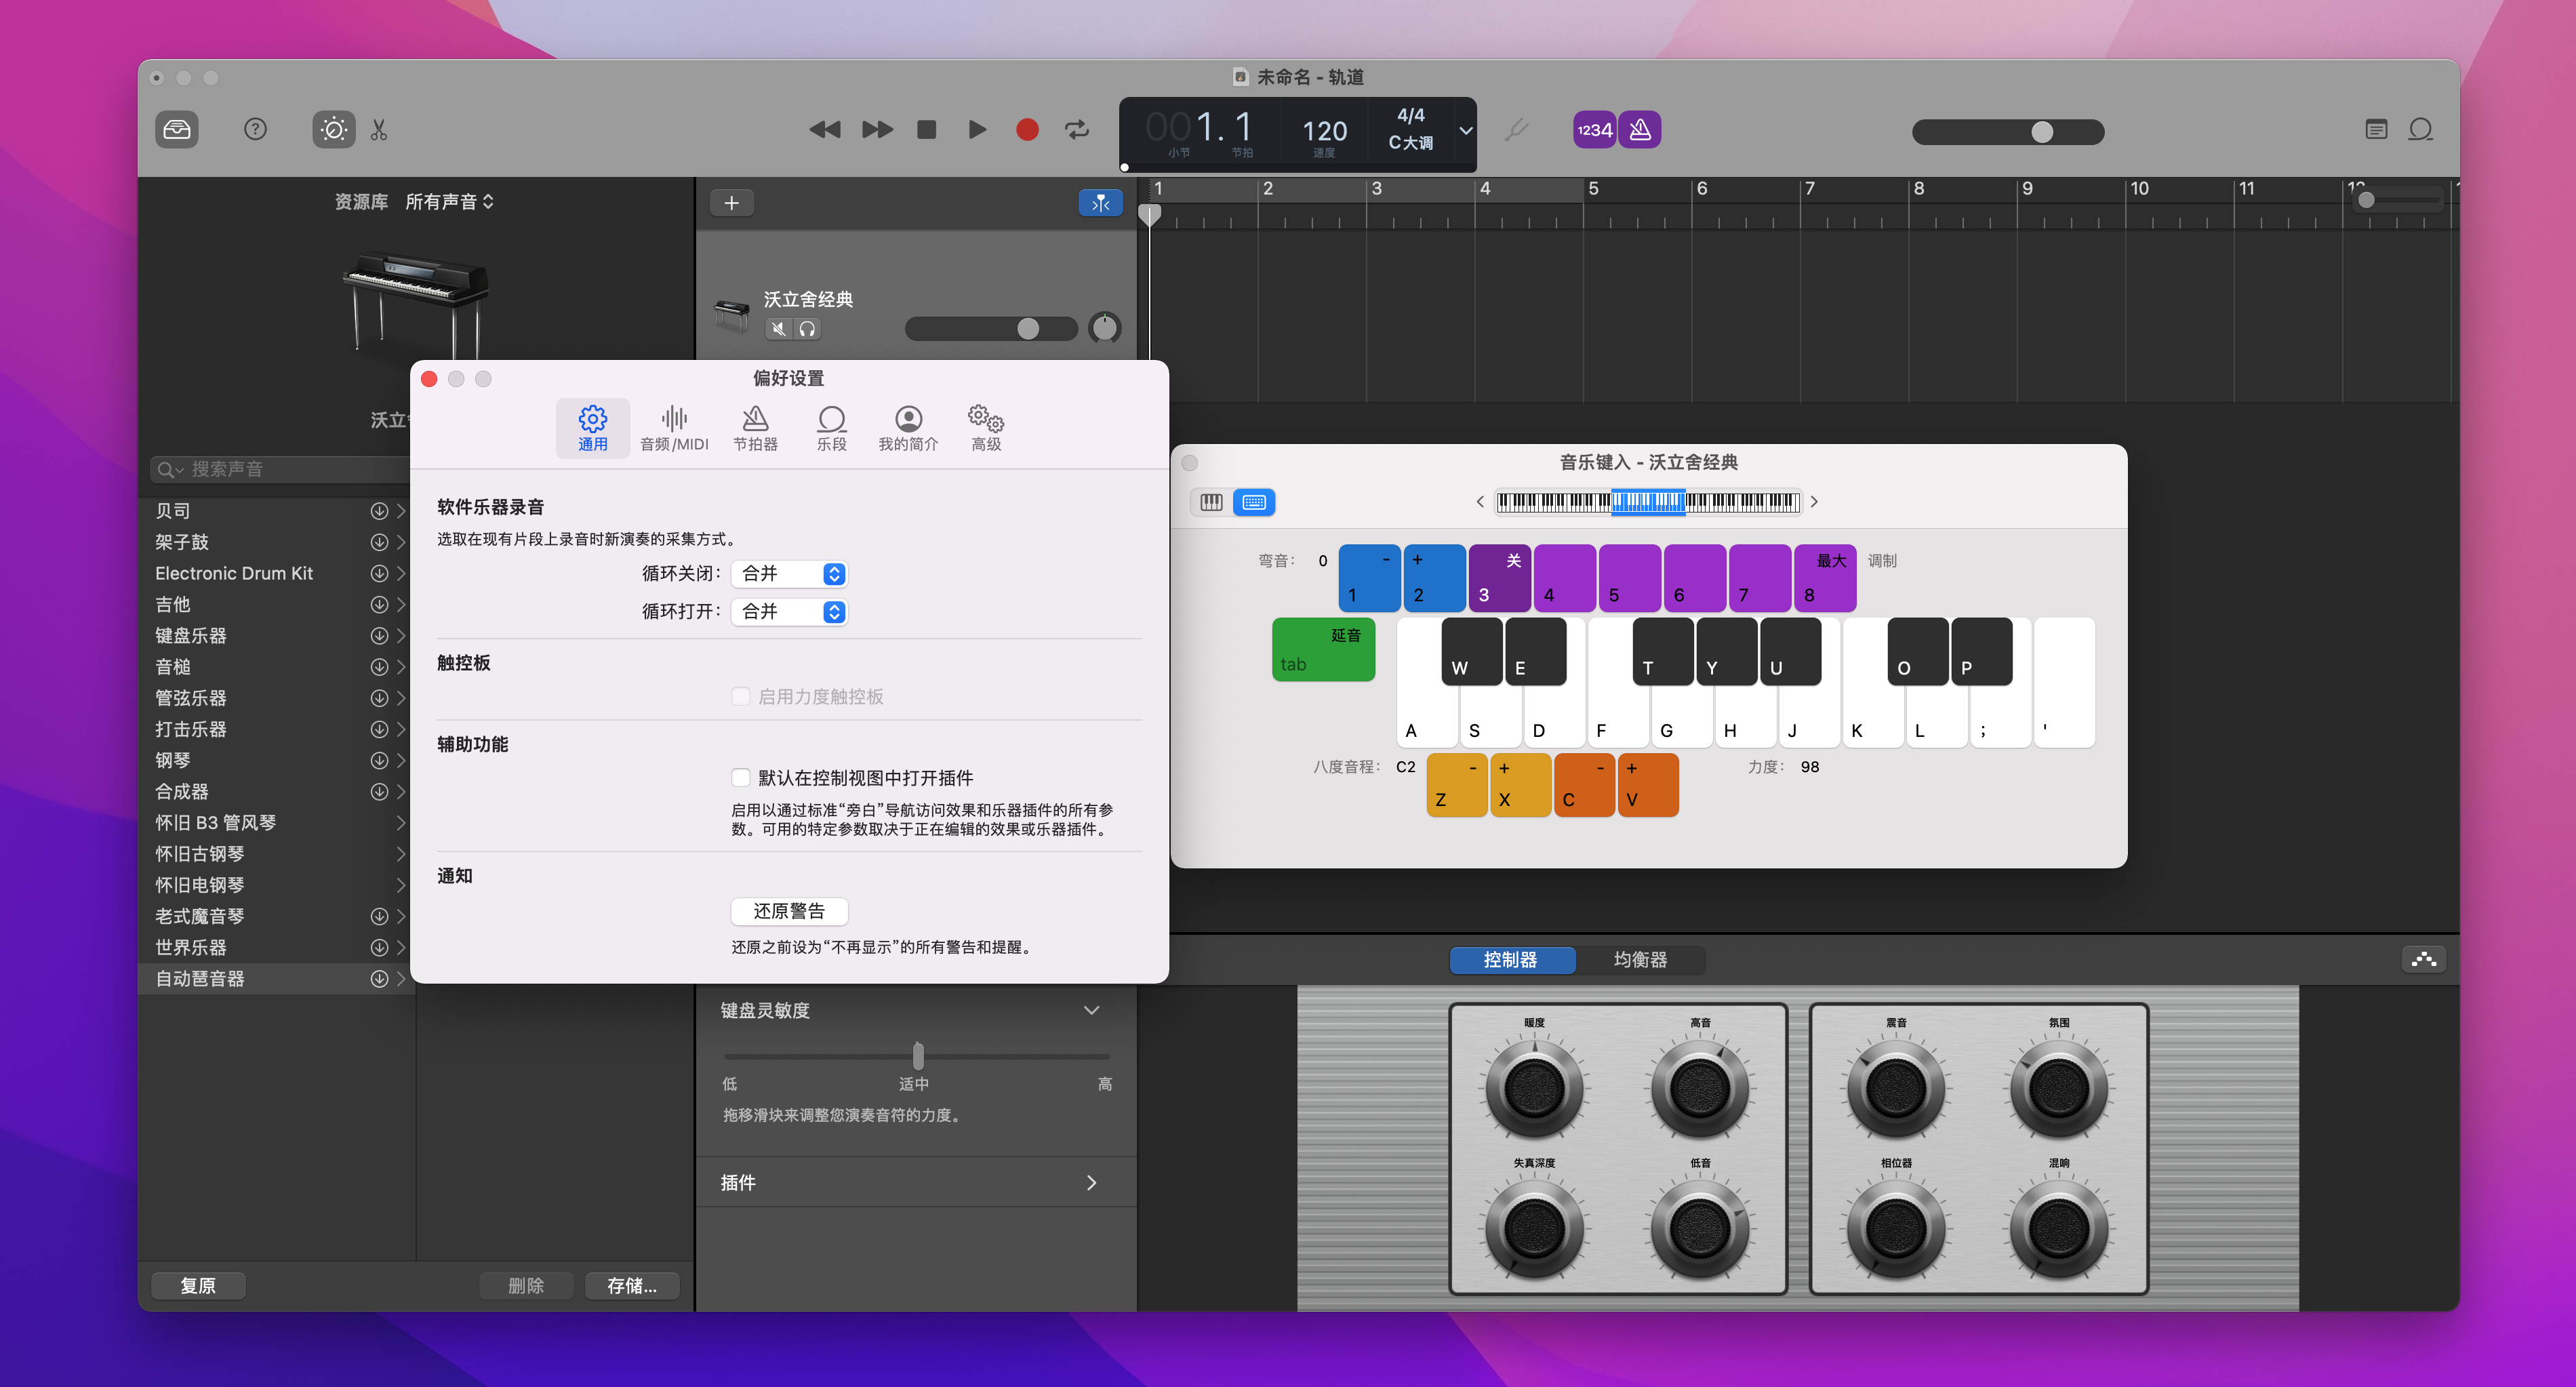Open the Loop Browser icon
This screenshot has width=2576, height=1387.
[x=2421, y=130]
